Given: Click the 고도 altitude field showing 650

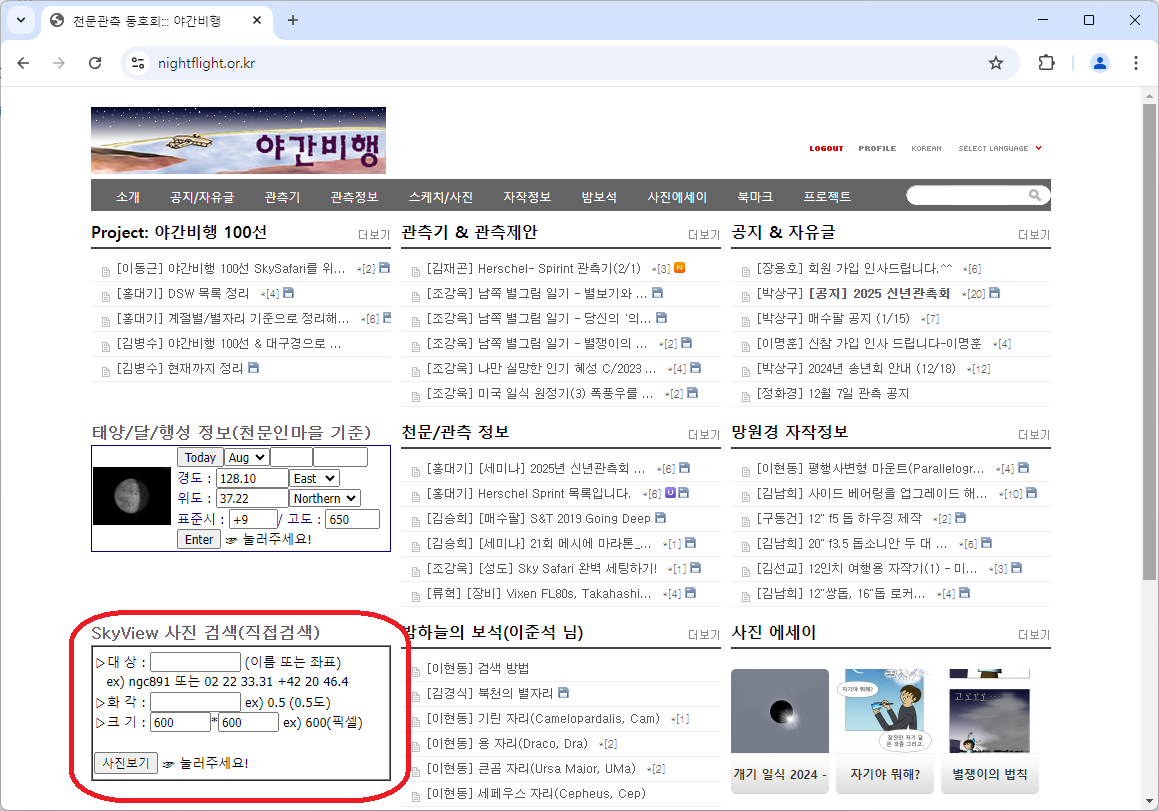Looking at the screenshot, I should (x=353, y=519).
